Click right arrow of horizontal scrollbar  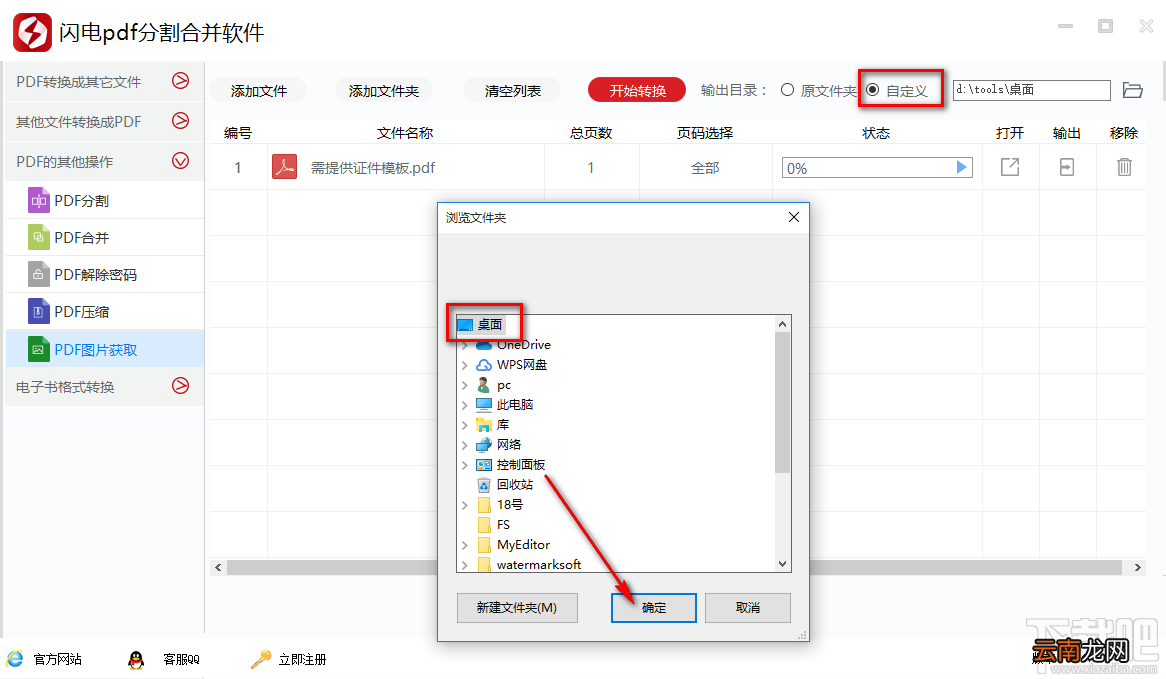click(x=1137, y=567)
